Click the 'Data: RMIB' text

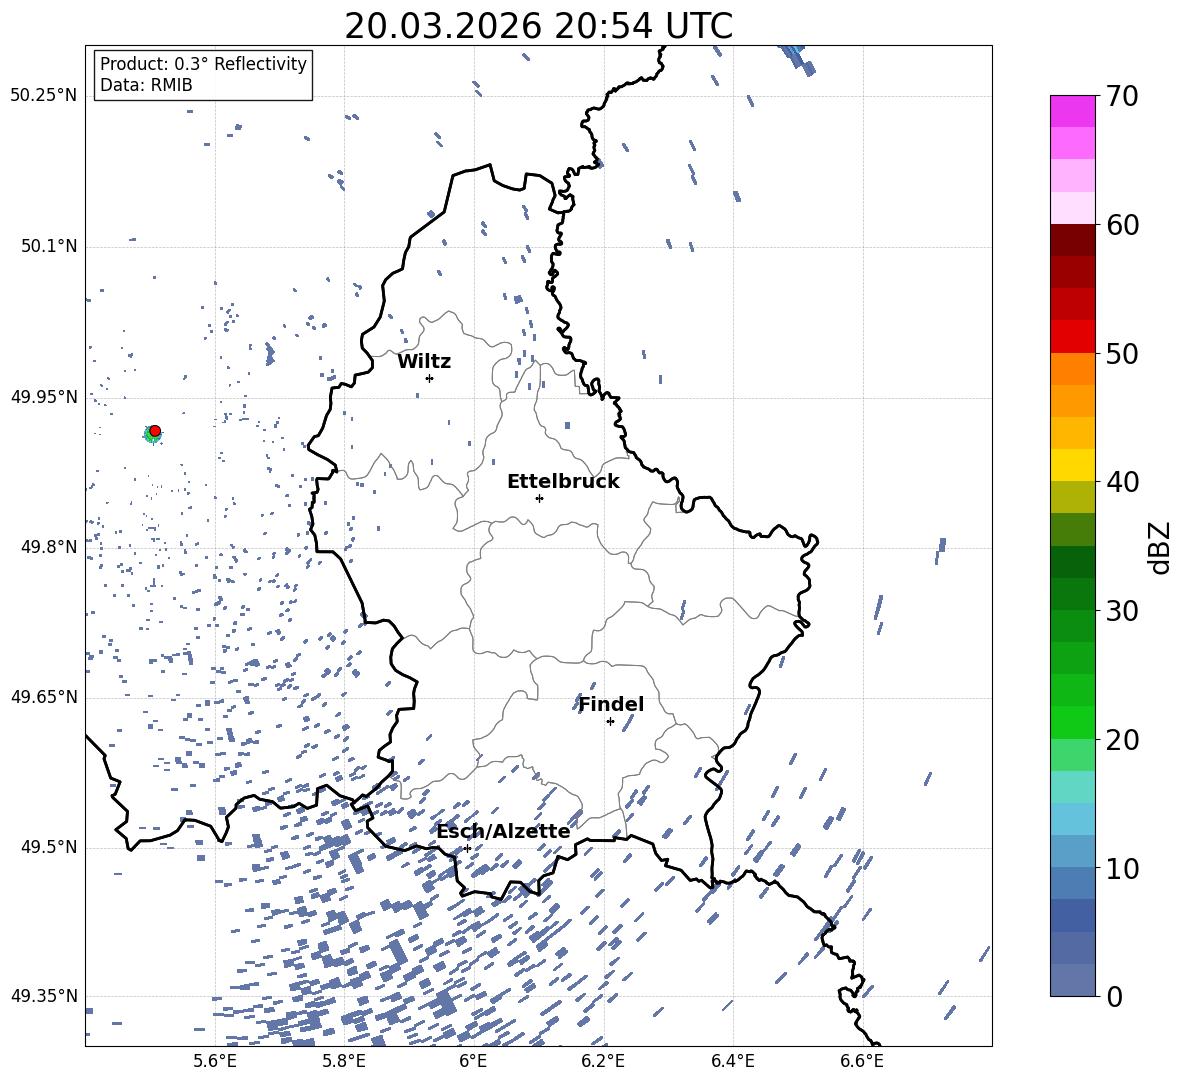coord(146,85)
